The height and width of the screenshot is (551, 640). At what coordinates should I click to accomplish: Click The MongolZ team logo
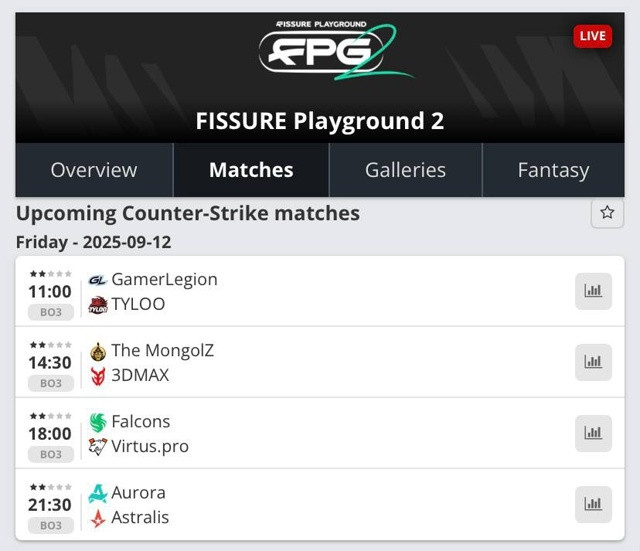(x=98, y=351)
